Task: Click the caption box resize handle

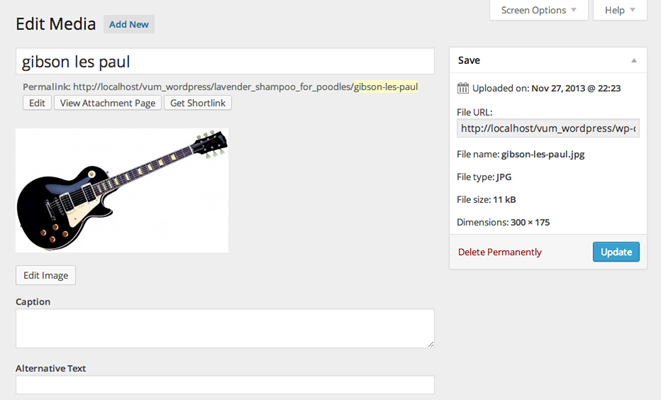Action: pyautogui.click(x=430, y=344)
